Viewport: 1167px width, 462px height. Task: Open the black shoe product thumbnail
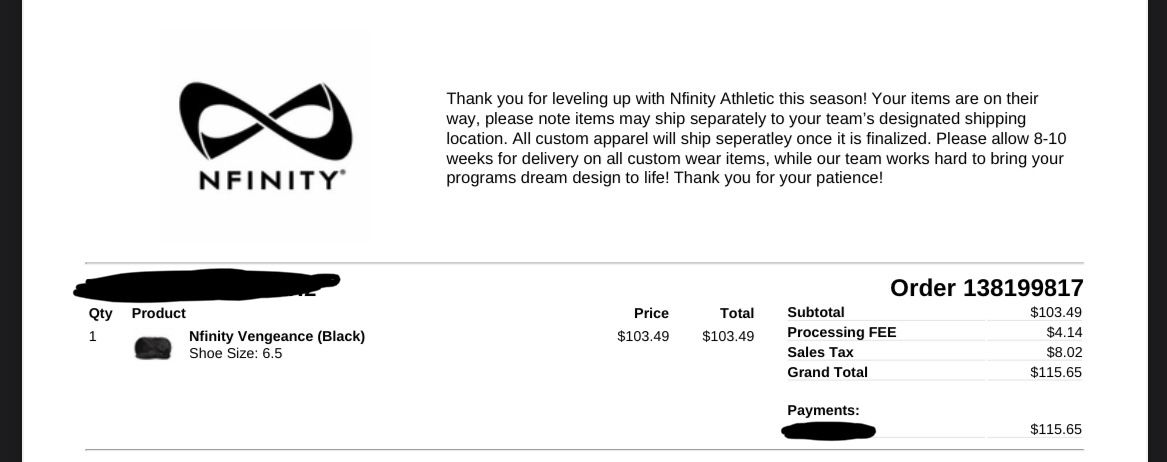tap(153, 347)
